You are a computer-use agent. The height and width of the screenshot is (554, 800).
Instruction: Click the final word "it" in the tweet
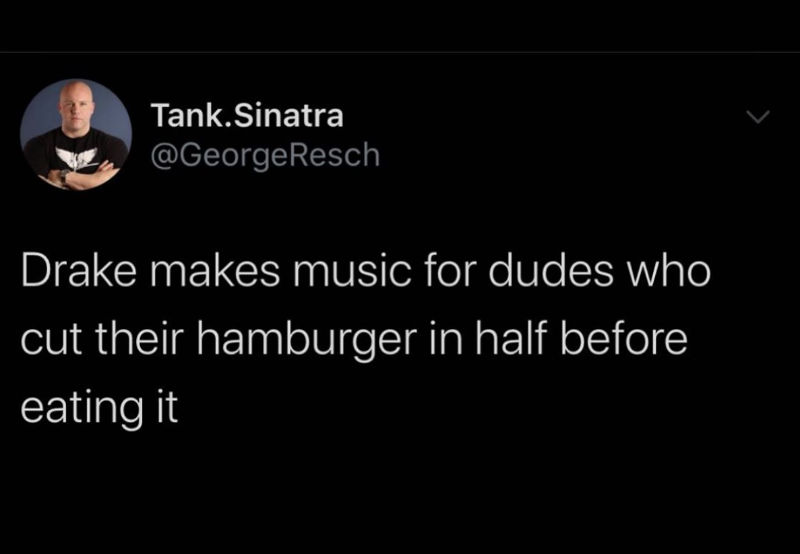coord(165,407)
